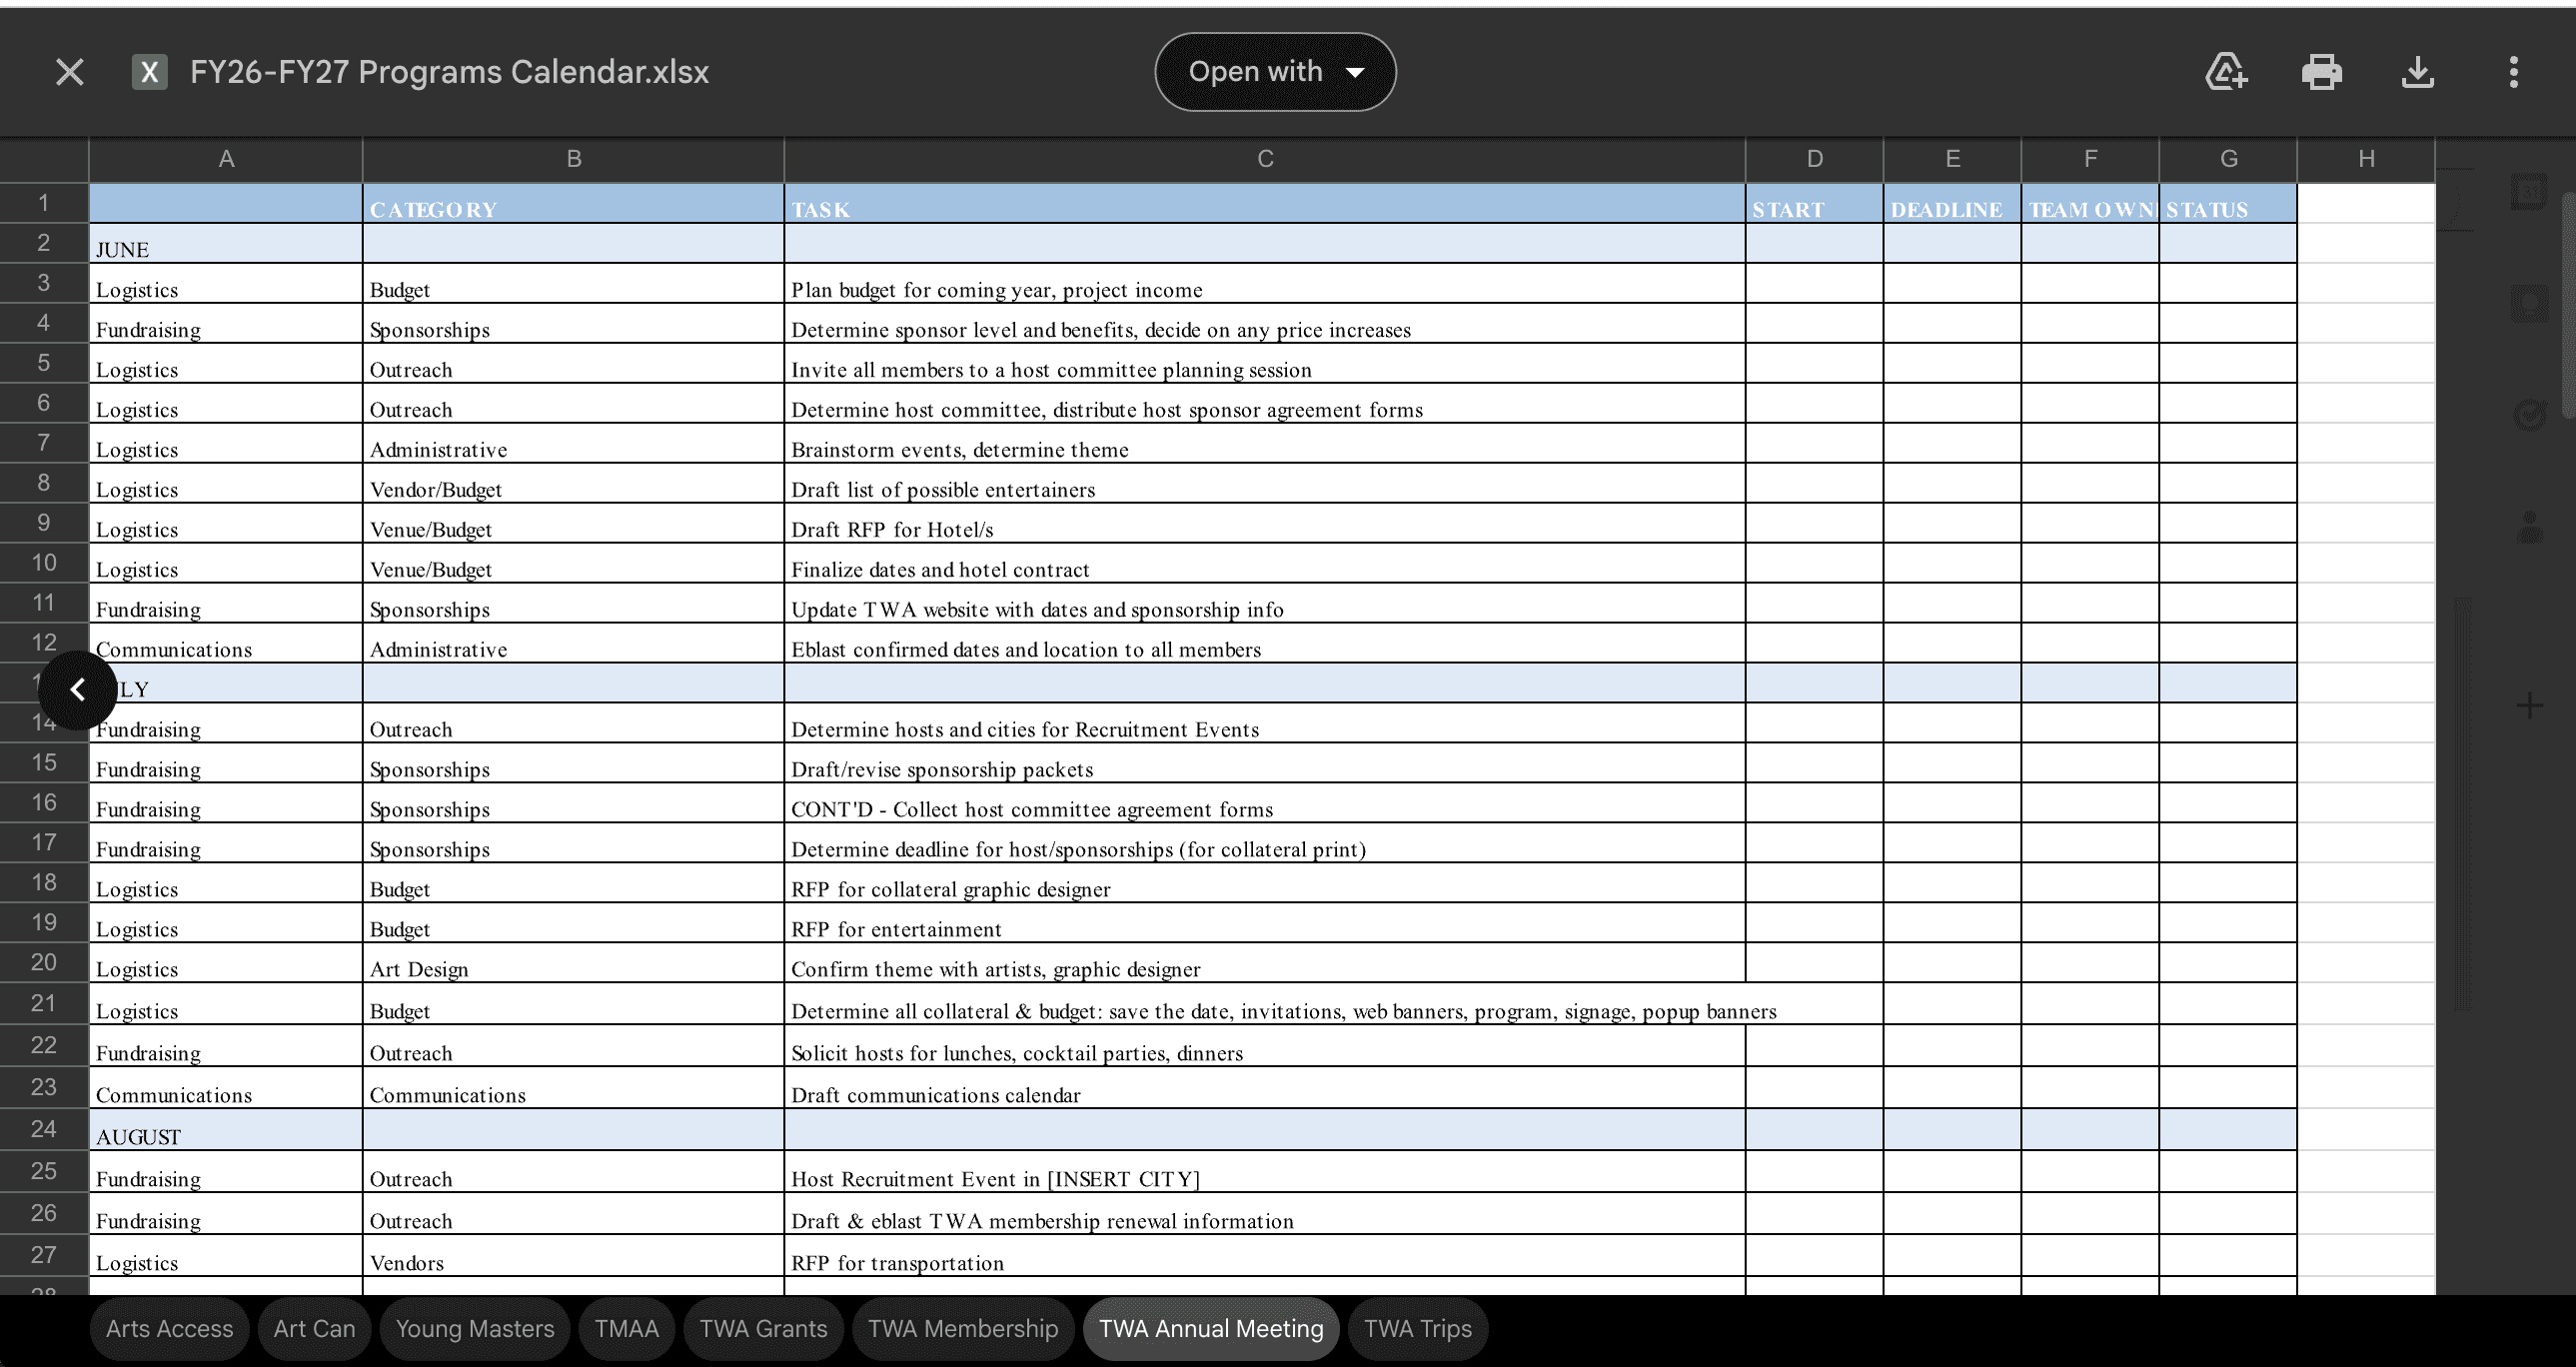Click the Excel file type icon

tap(149, 72)
